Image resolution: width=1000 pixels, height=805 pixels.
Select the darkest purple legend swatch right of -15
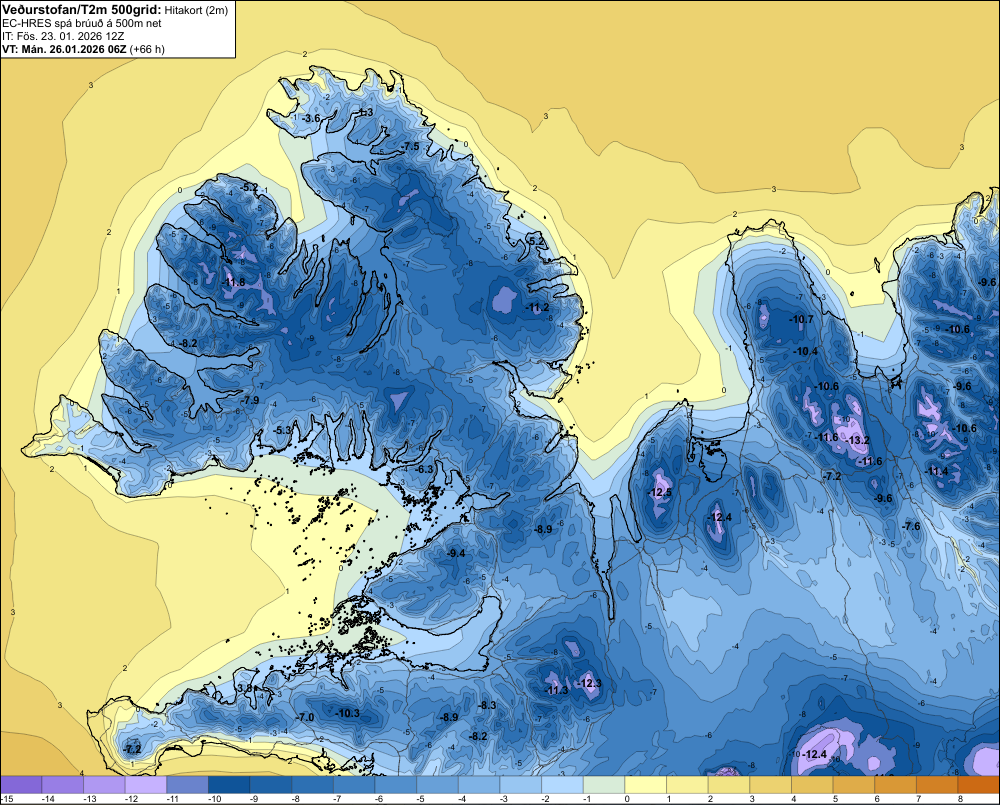[21, 785]
